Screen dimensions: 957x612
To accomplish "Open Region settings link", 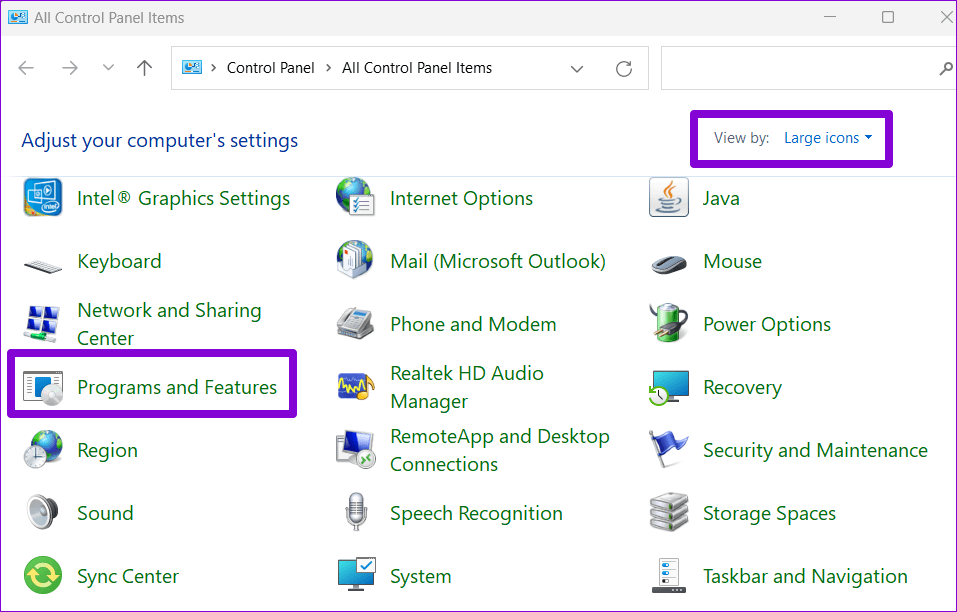I will (107, 450).
